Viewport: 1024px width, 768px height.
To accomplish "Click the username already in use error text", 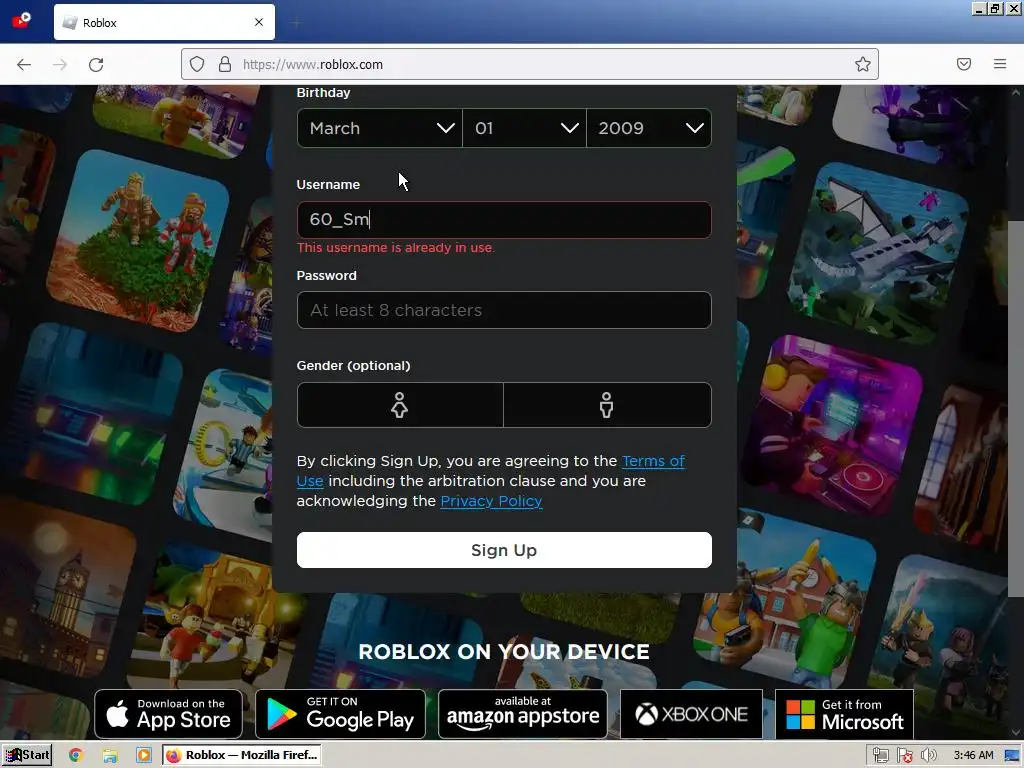I will (x=396, y=248).
